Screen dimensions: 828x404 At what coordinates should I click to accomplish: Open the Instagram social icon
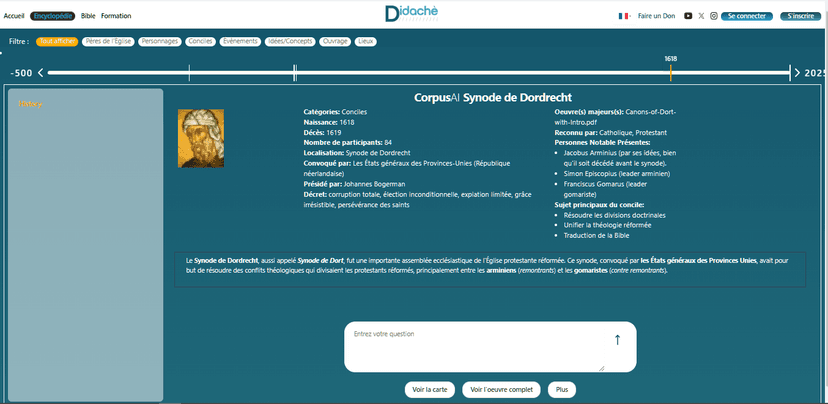713,16
